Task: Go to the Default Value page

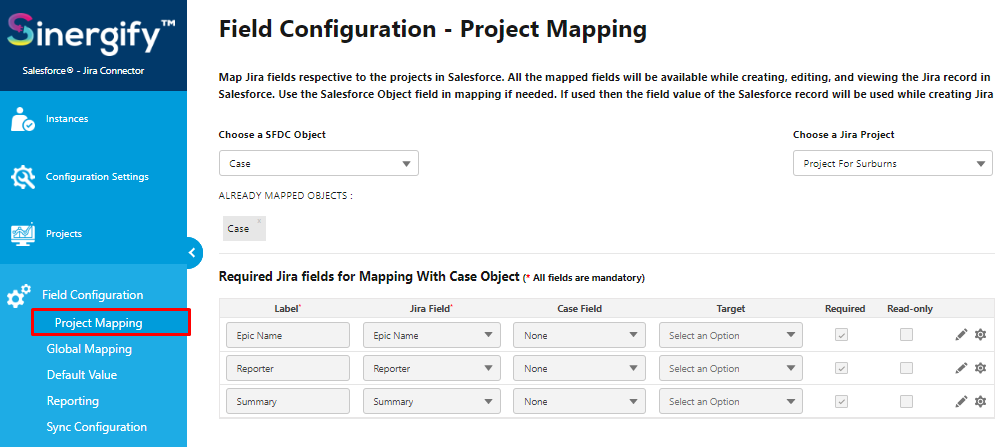Action: point(82,375)
